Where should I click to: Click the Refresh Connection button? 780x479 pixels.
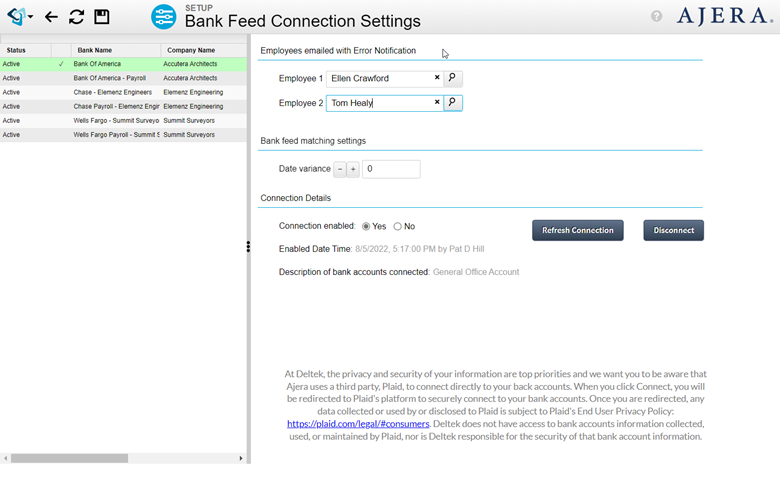coord(578,230)
